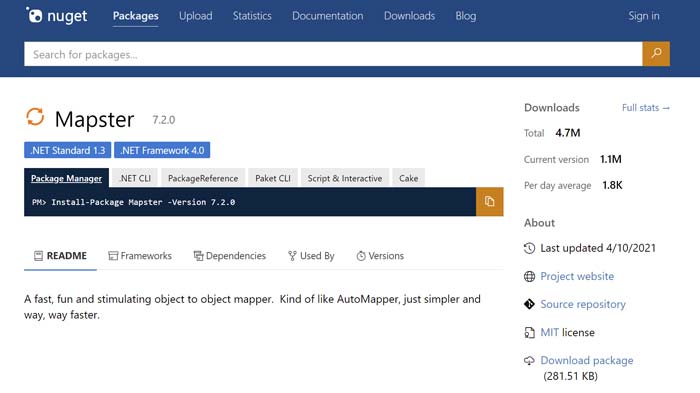Click the .NET Framework 4.0 badge
This screenshot has width=700, height=393.
[x=162, y=150]
